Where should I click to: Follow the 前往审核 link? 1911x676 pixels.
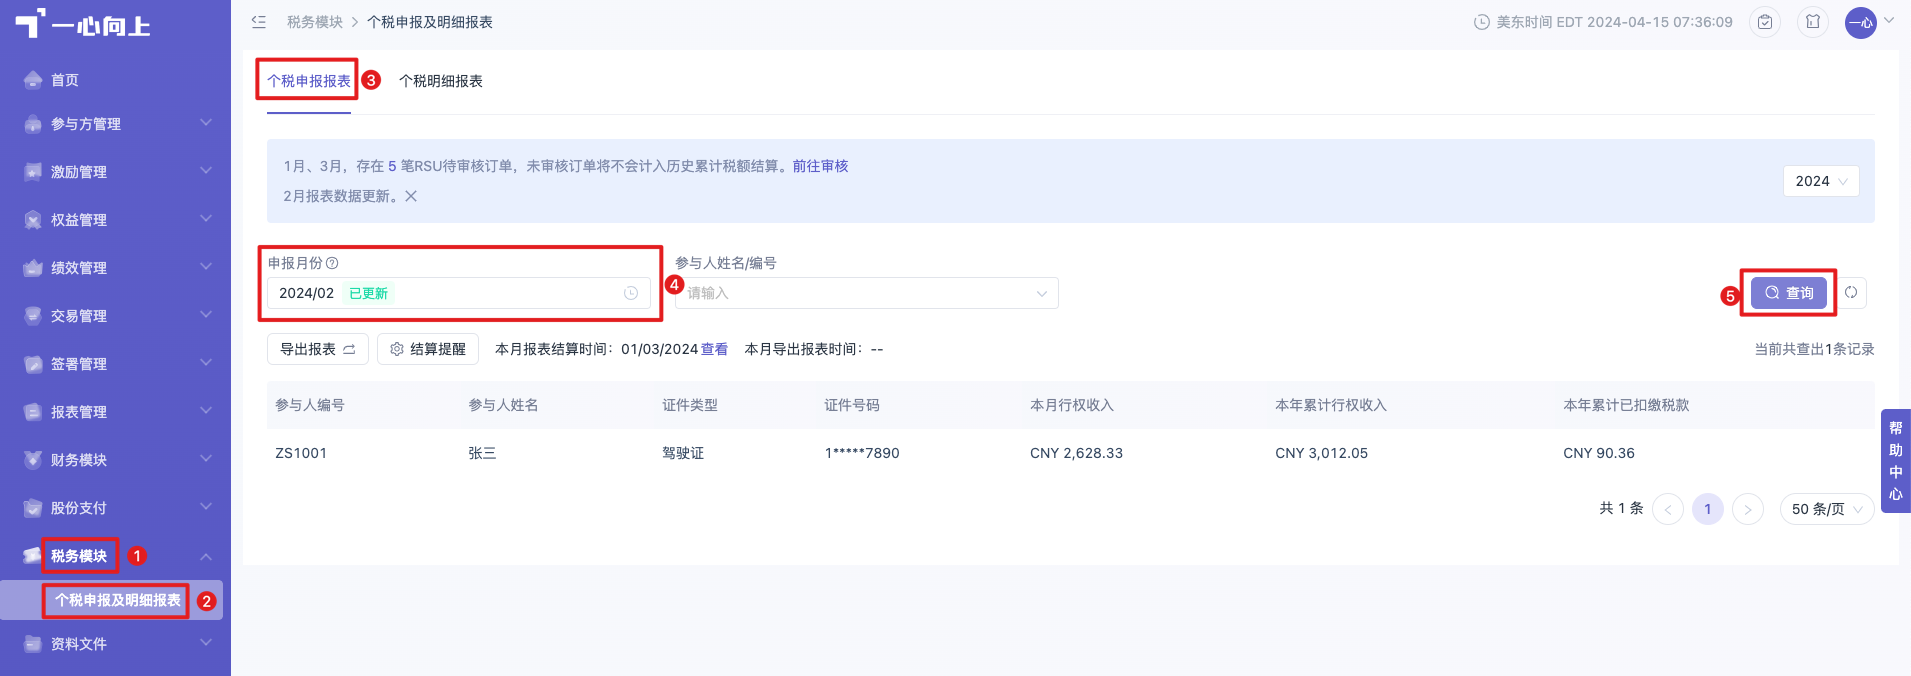[x=820, y=166]
